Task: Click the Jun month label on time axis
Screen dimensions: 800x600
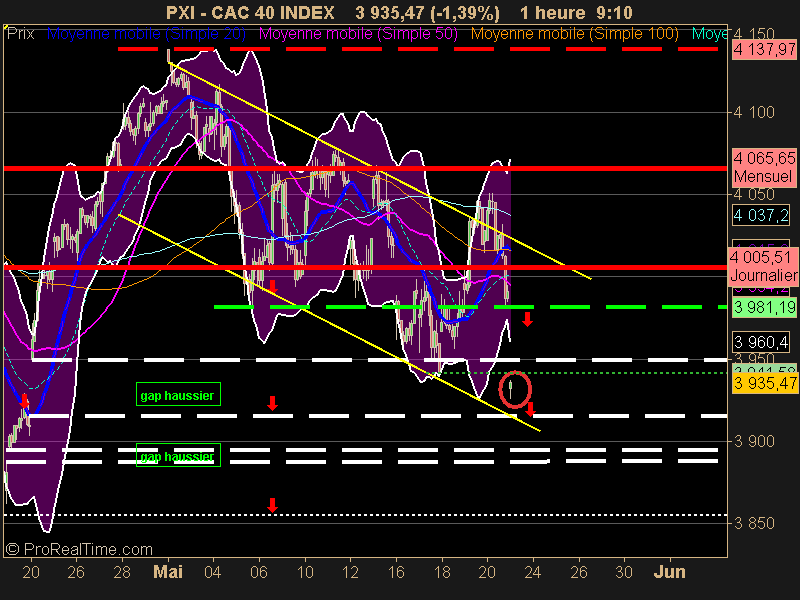Action: 670,572
